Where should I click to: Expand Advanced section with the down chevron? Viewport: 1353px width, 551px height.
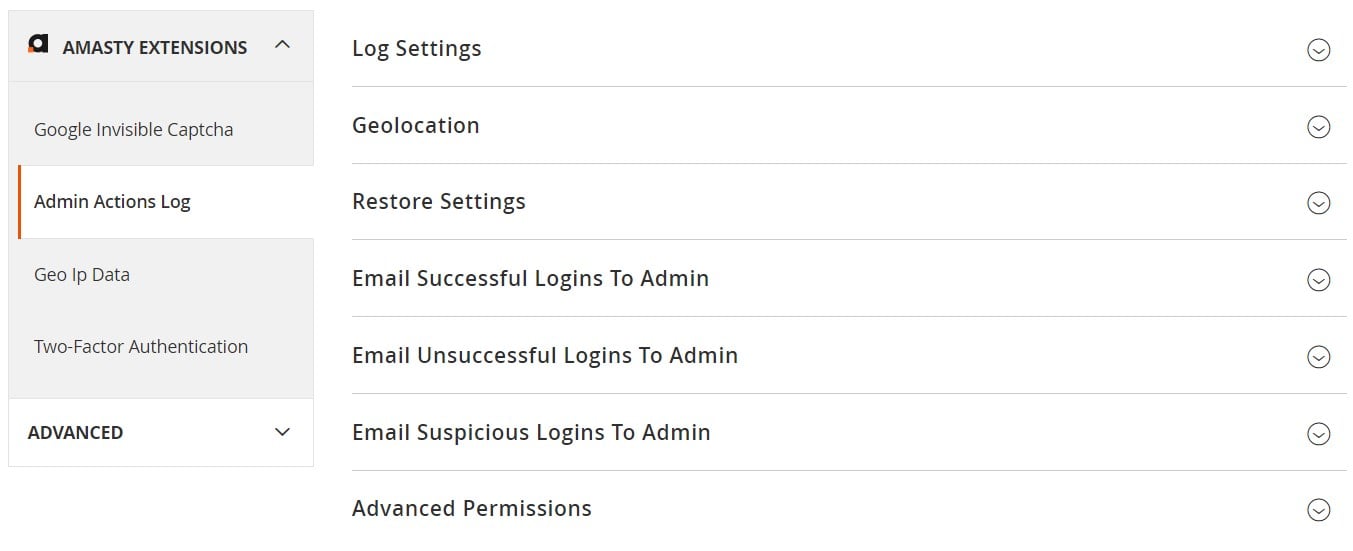282,432
